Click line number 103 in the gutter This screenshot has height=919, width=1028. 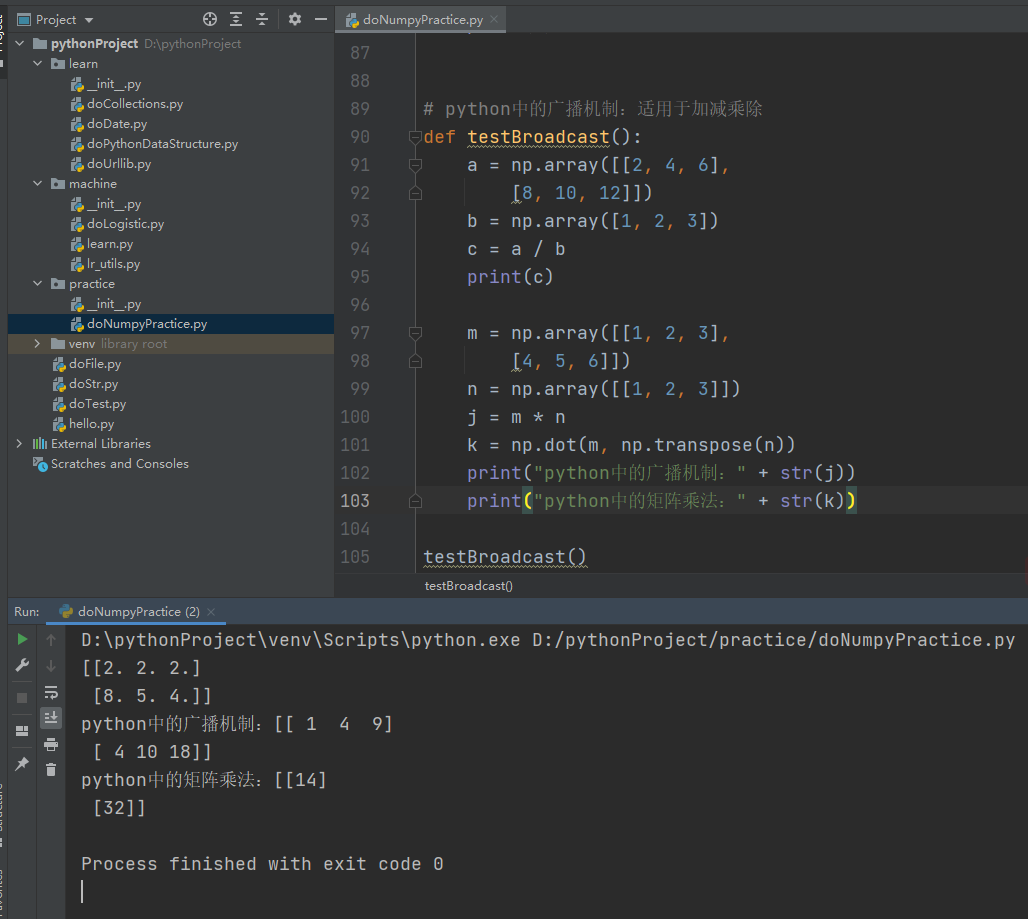355,500
